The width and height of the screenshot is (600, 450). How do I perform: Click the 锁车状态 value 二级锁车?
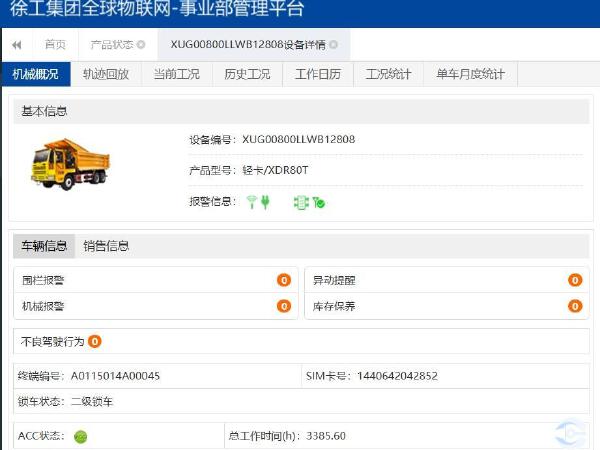pyautogui.click(x=92, y=402)
